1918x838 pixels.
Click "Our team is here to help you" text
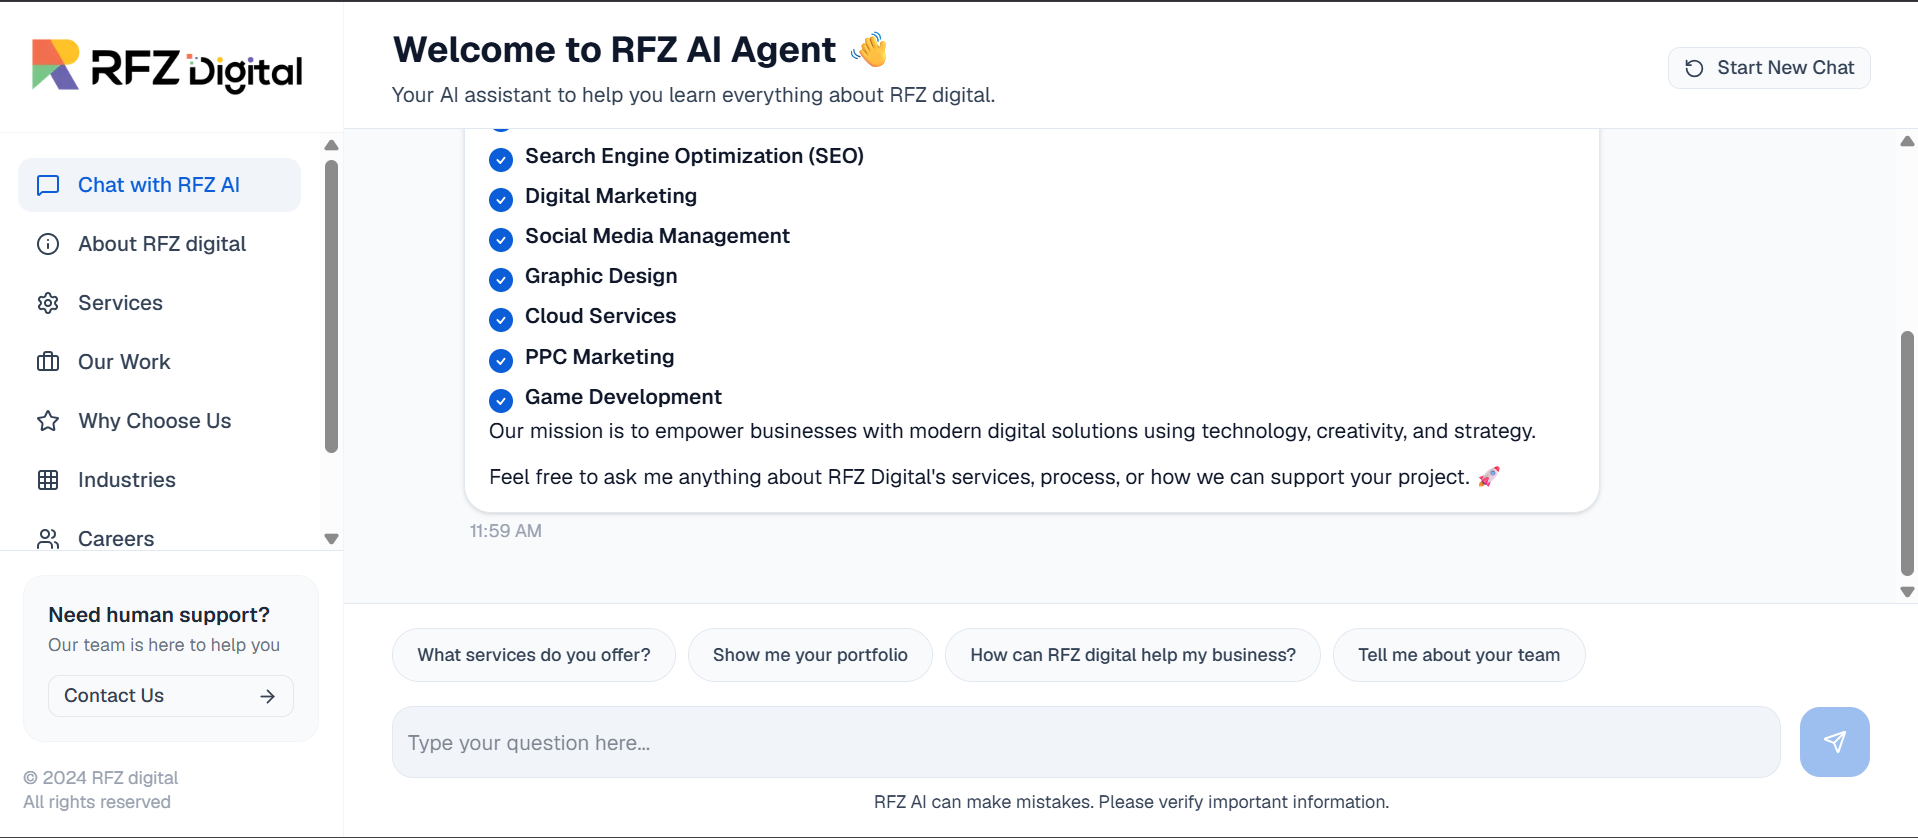[164, 645]
